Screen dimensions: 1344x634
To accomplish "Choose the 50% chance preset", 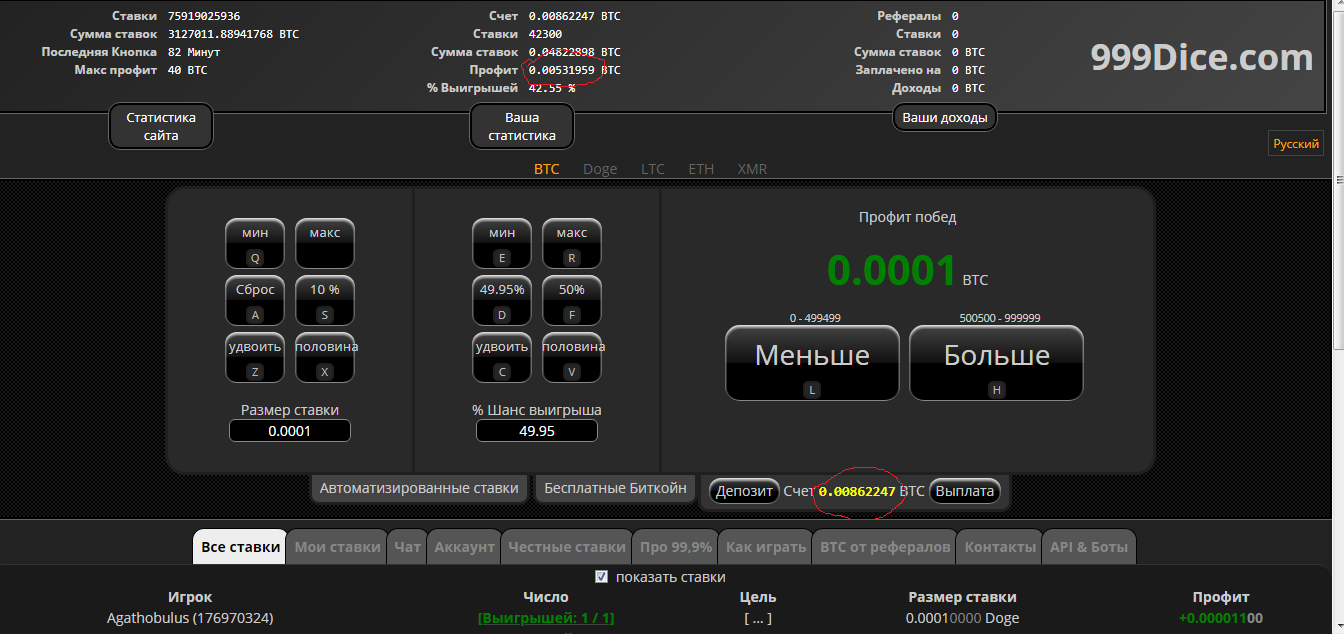I will coord(572,301).
